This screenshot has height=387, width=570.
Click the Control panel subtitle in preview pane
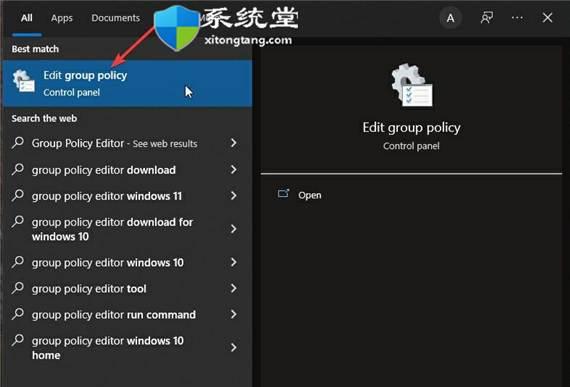pyautogui.click(x=411, y=146)
